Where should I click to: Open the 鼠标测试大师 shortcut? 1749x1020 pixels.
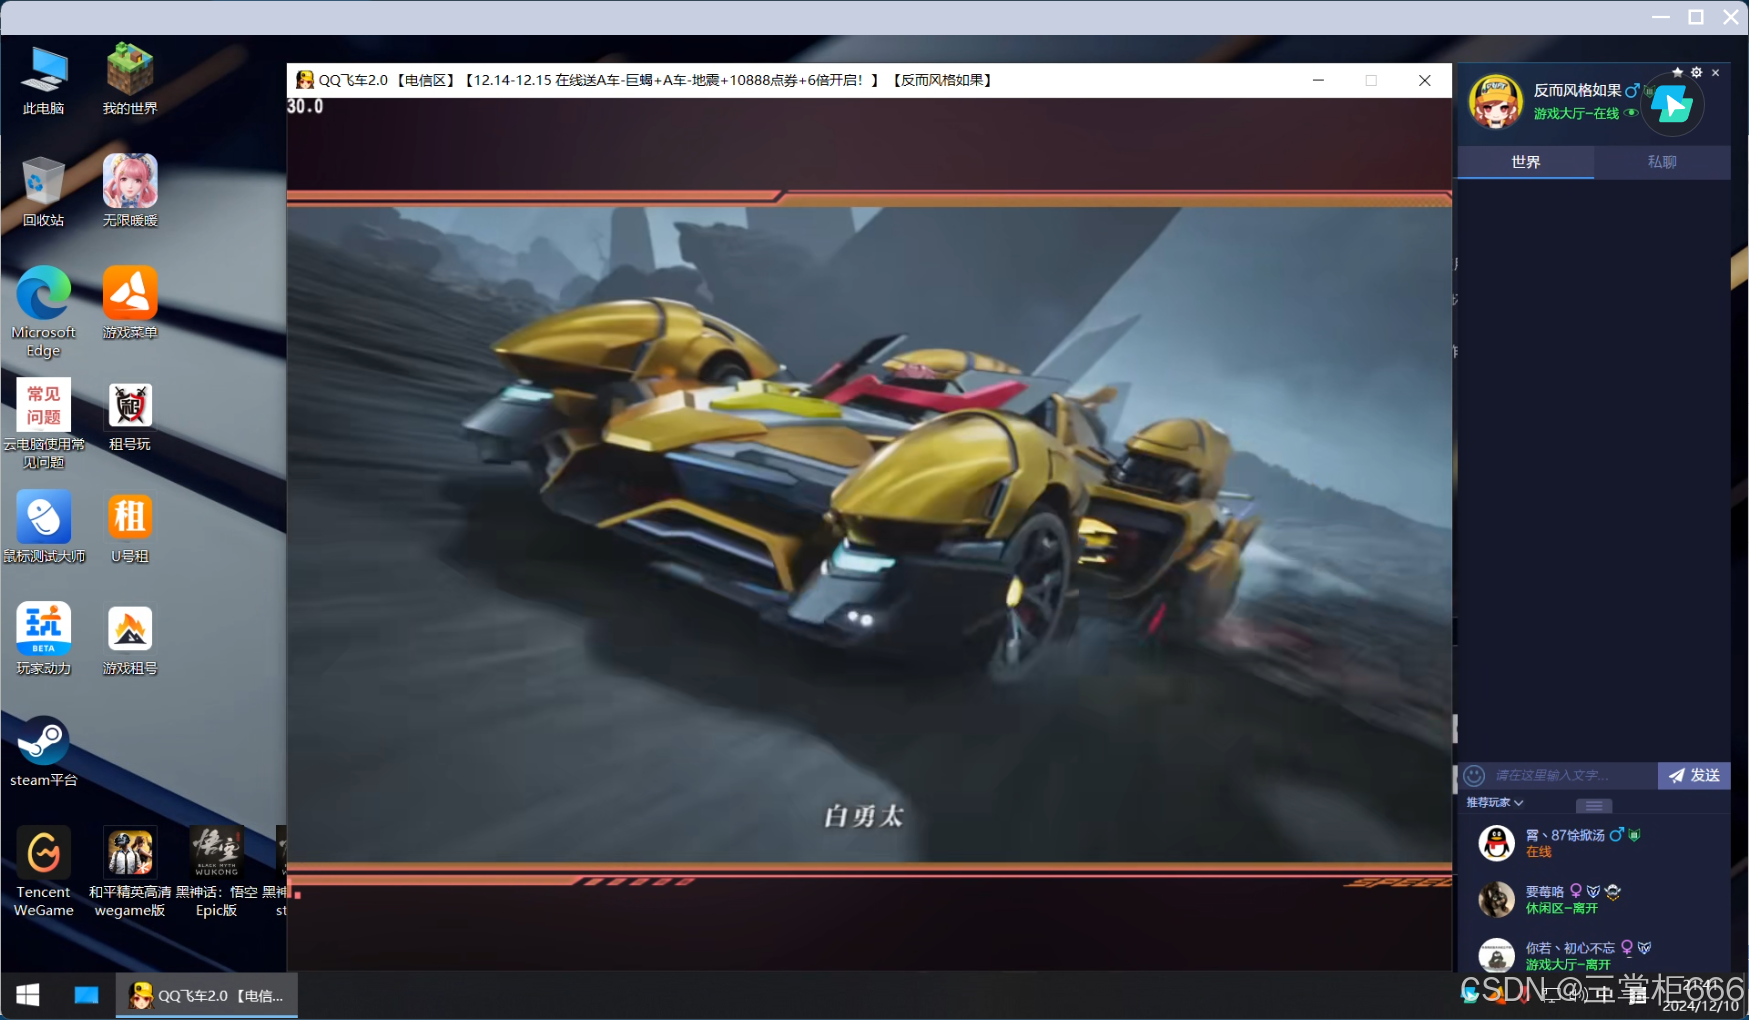[44, 527]
